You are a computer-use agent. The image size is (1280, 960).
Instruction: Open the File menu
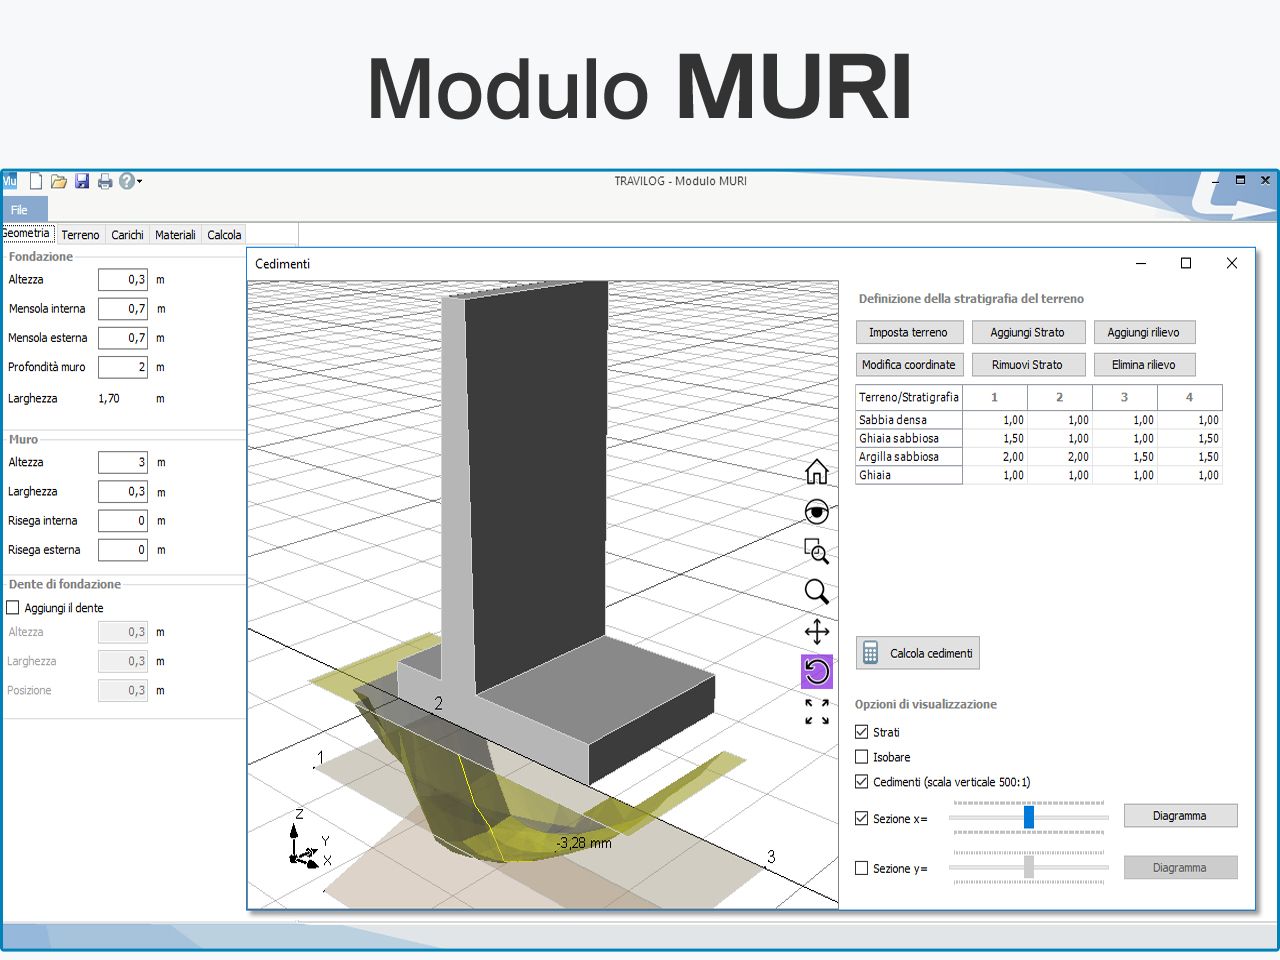pos(19,209)
